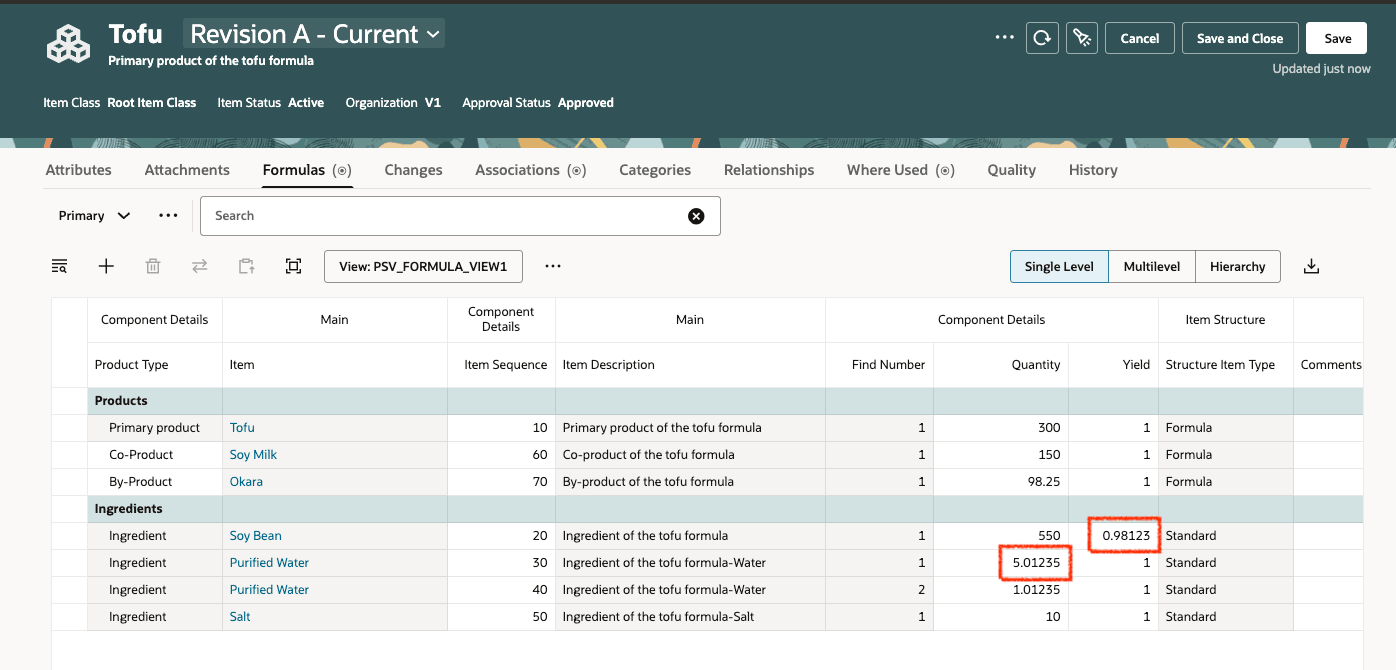
Task: Open the Soy Milk item link
Action: click(253, 455)
